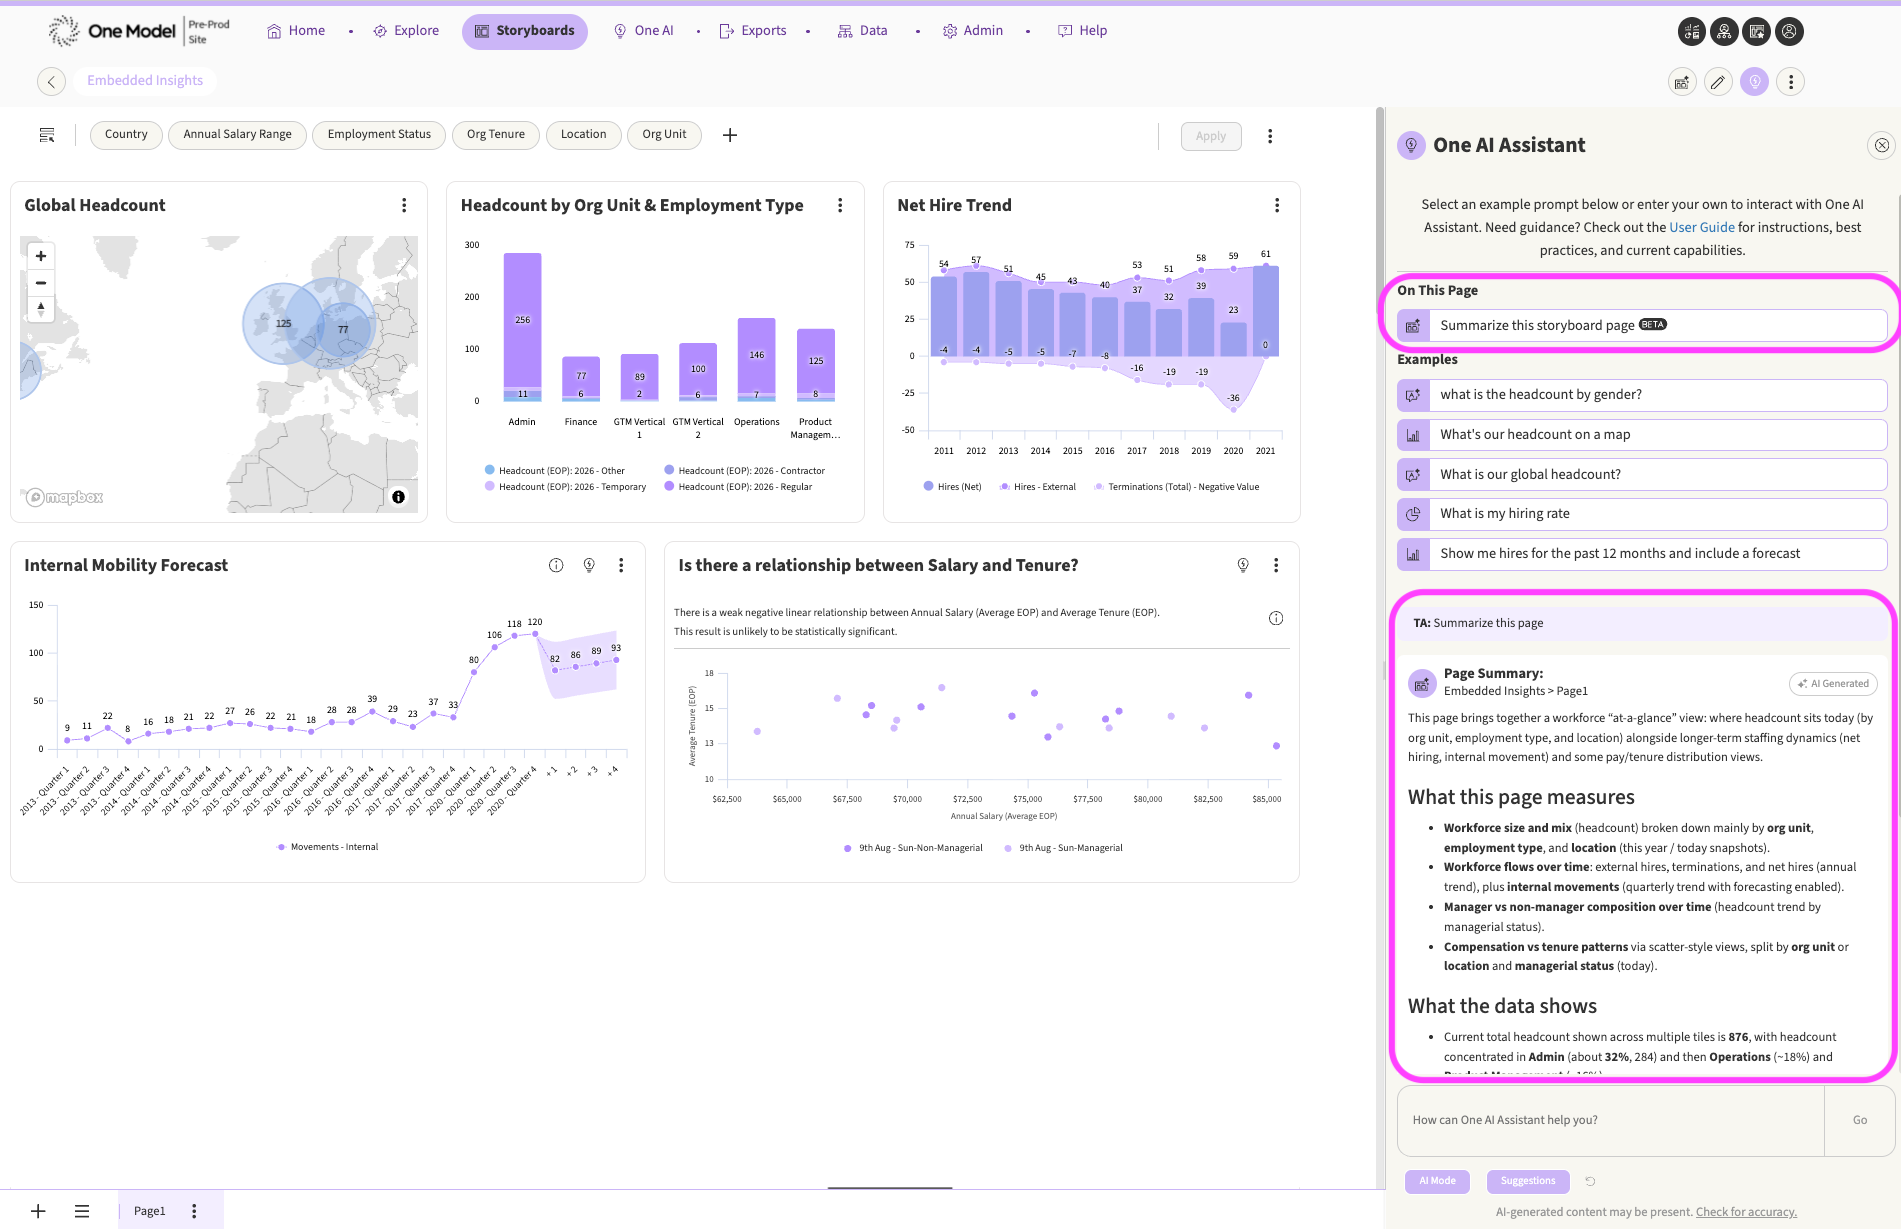
Task: Toggle the Suggestions button
Action: [x=1528, y=1181]
